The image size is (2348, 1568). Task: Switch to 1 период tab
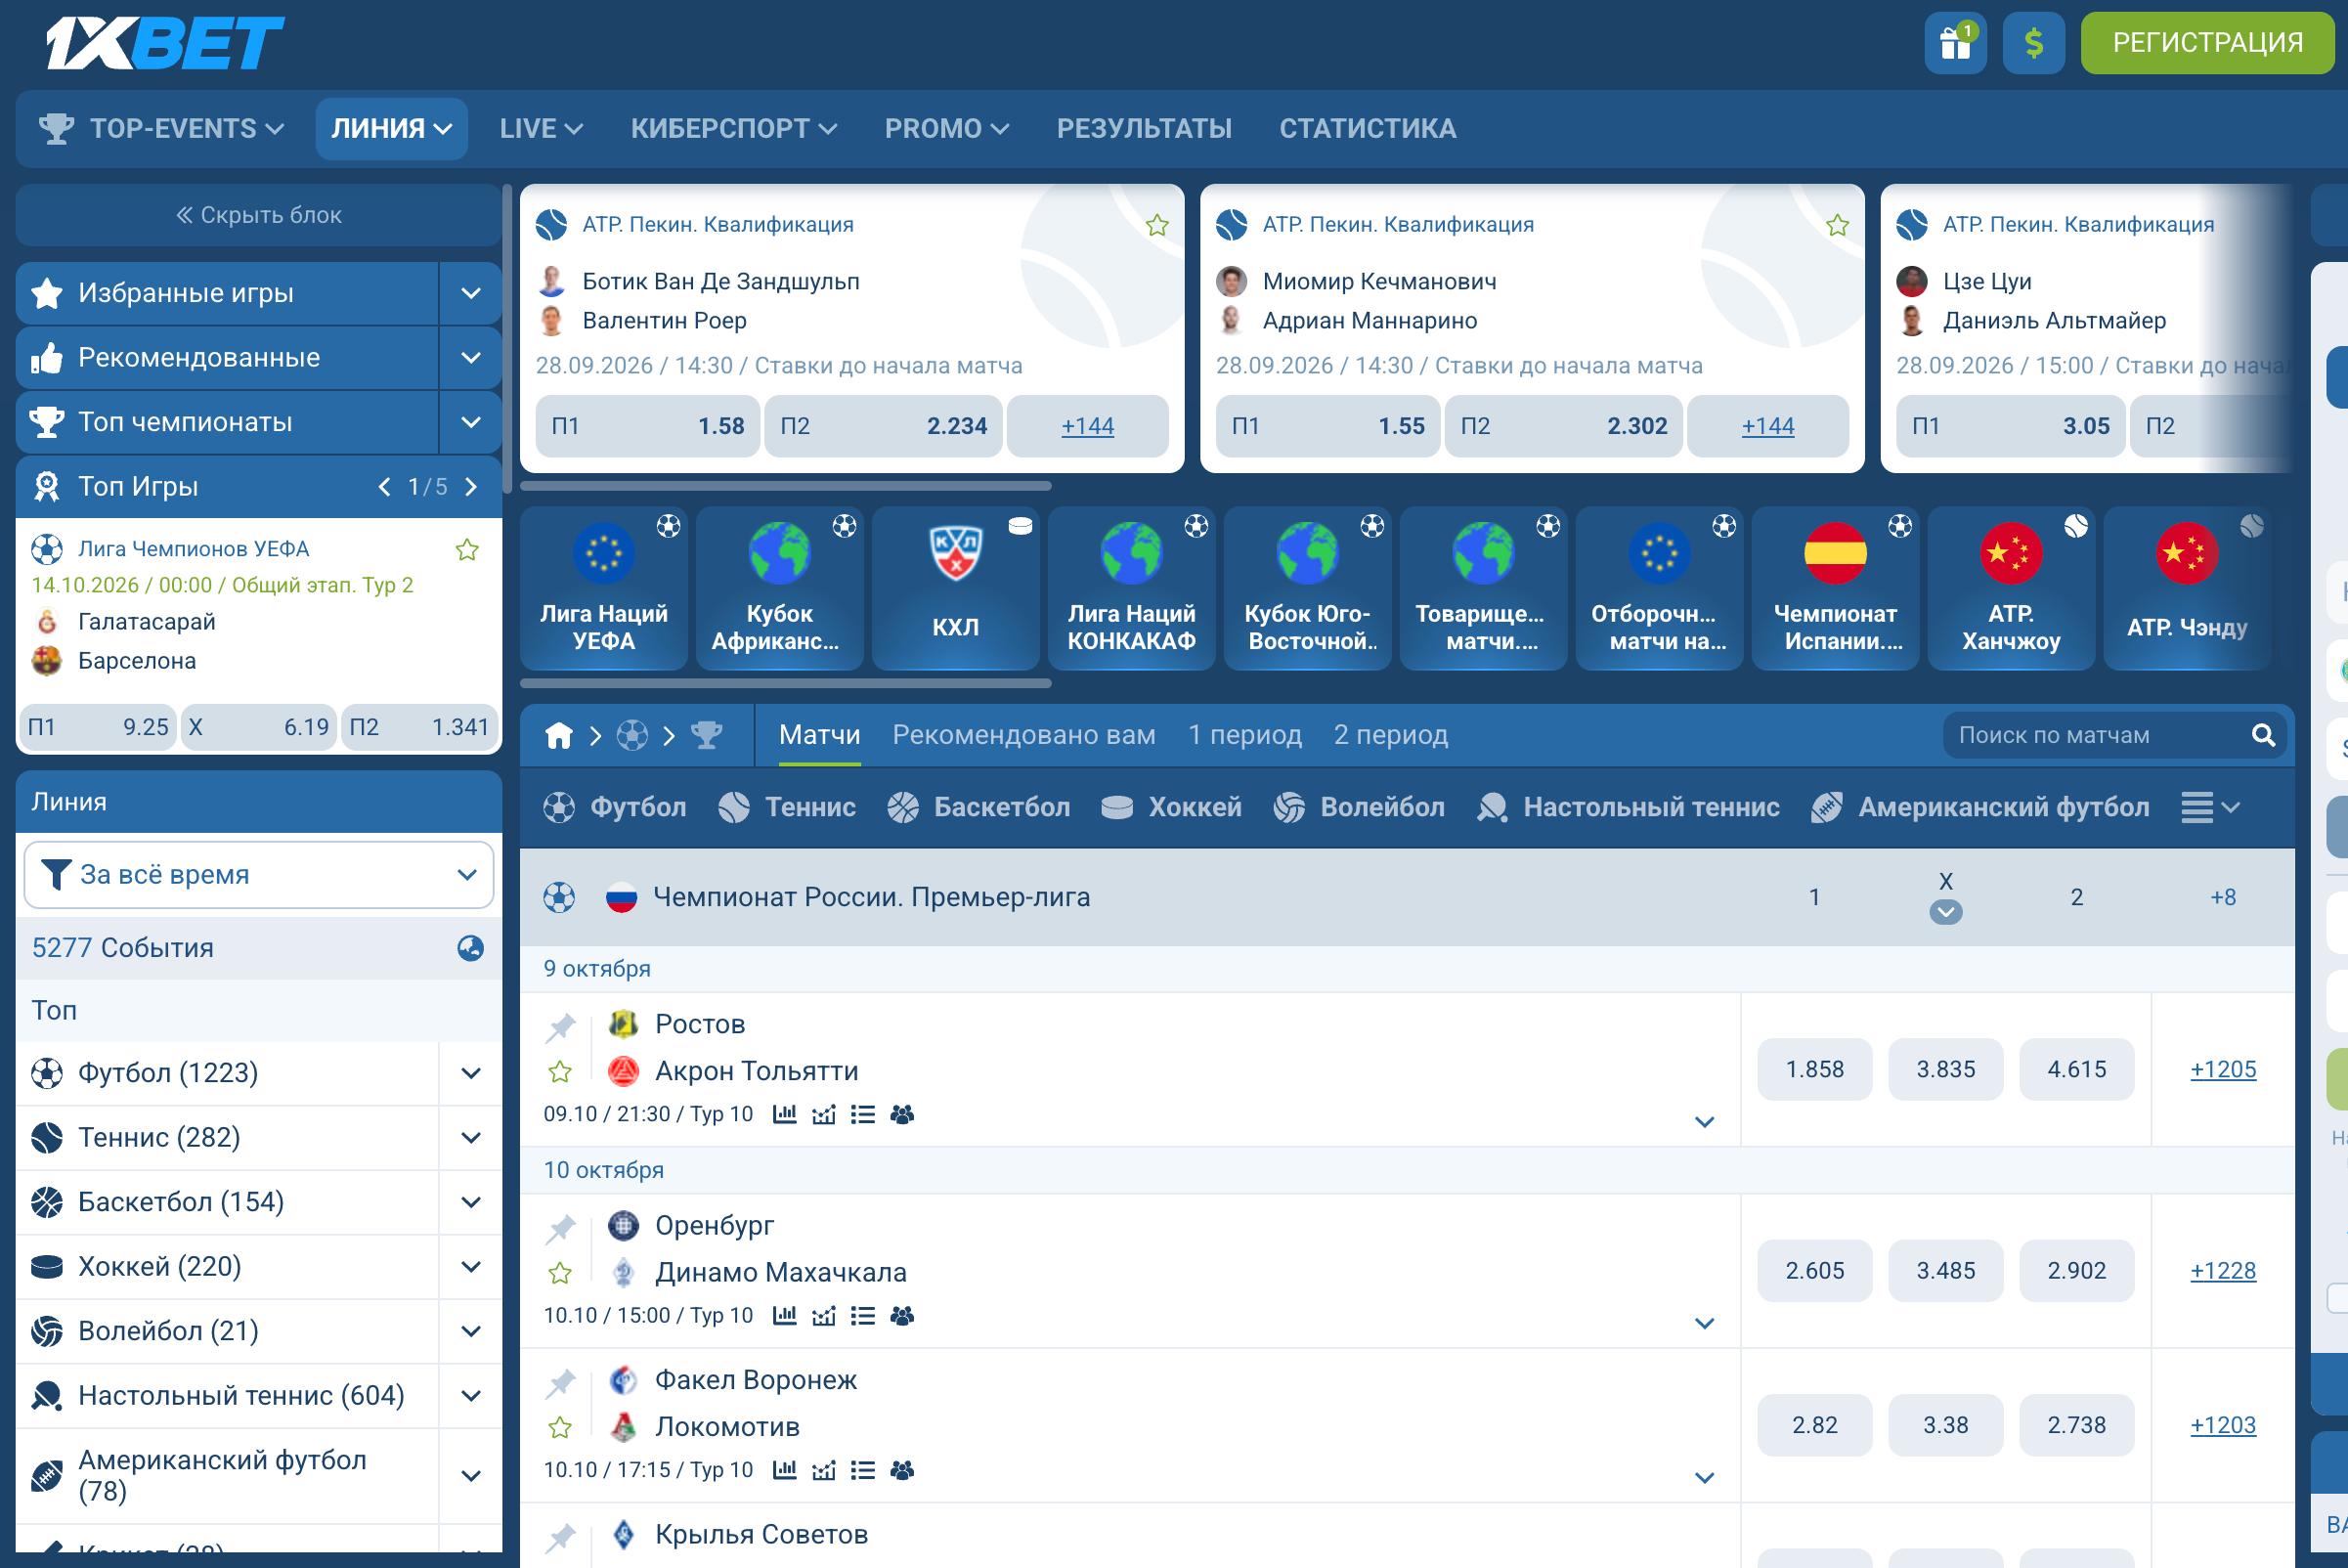coord(1244,736)
